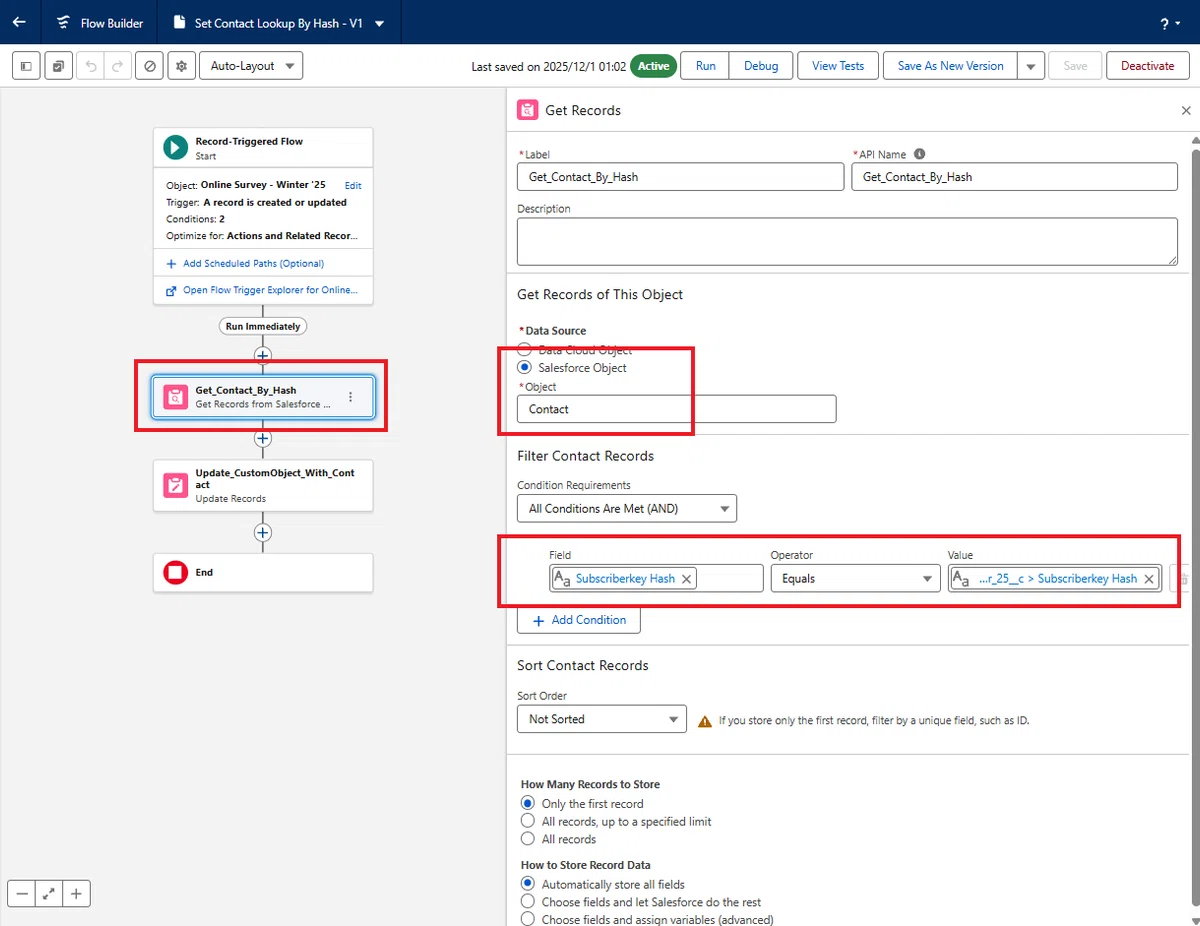
Task: Select Choose fields and assign variables (advanced)
Action: click(x=528, y=920)
